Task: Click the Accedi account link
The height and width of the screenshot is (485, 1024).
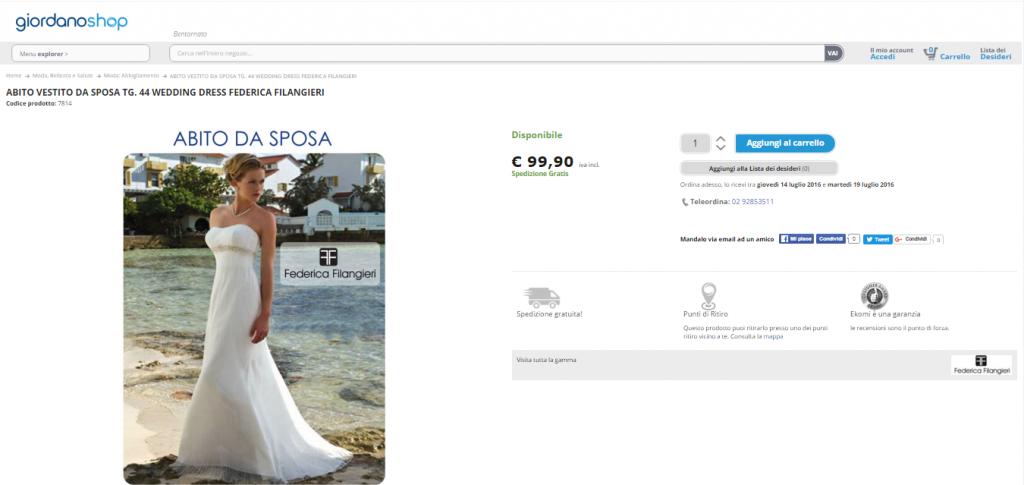Action: pos(882,57)
